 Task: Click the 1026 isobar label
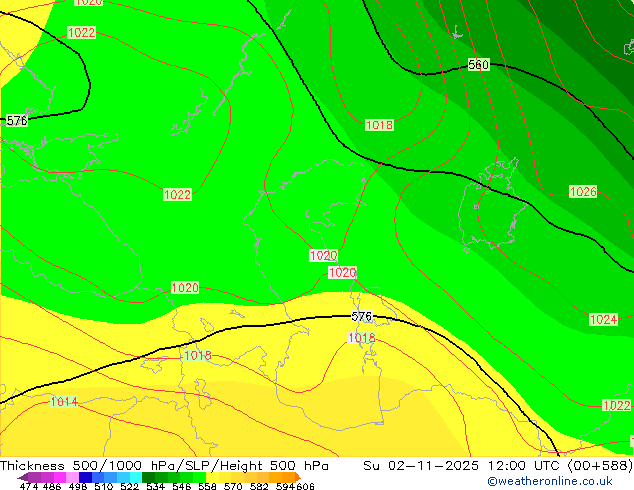pyautogui.click(x=583, y=192)
